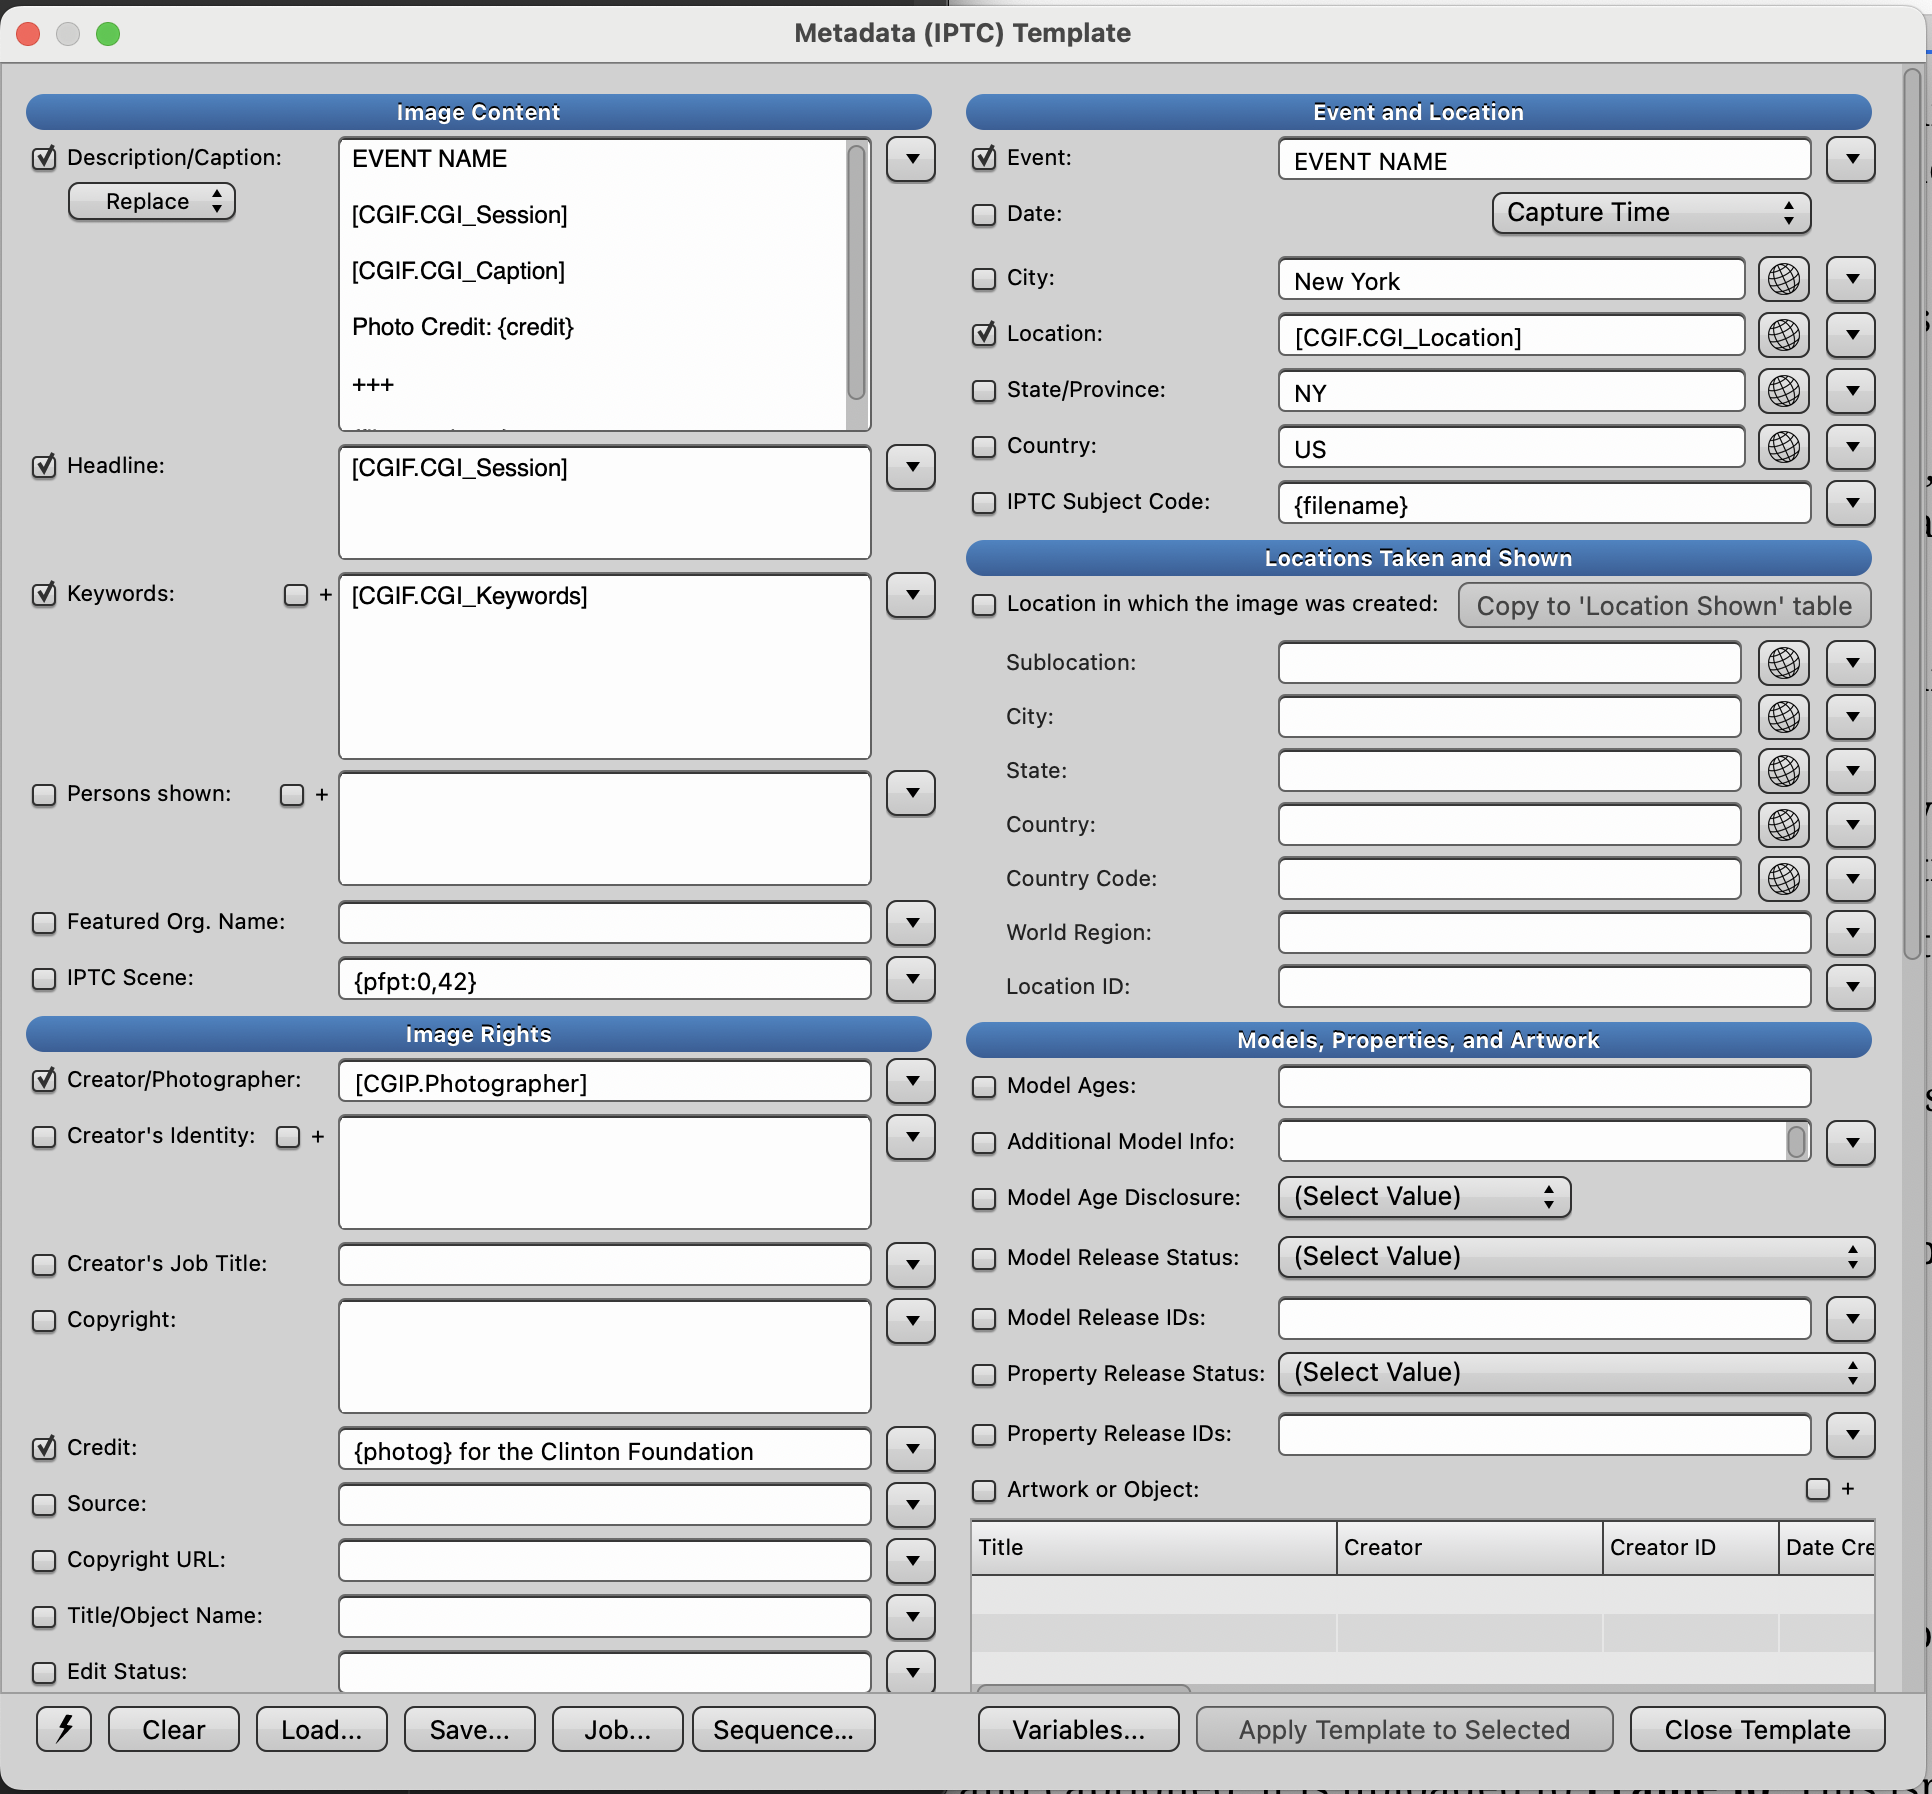
Task: Open the Replace mode dropdown under Description/Caption
Action: click(x=152, y=202)
